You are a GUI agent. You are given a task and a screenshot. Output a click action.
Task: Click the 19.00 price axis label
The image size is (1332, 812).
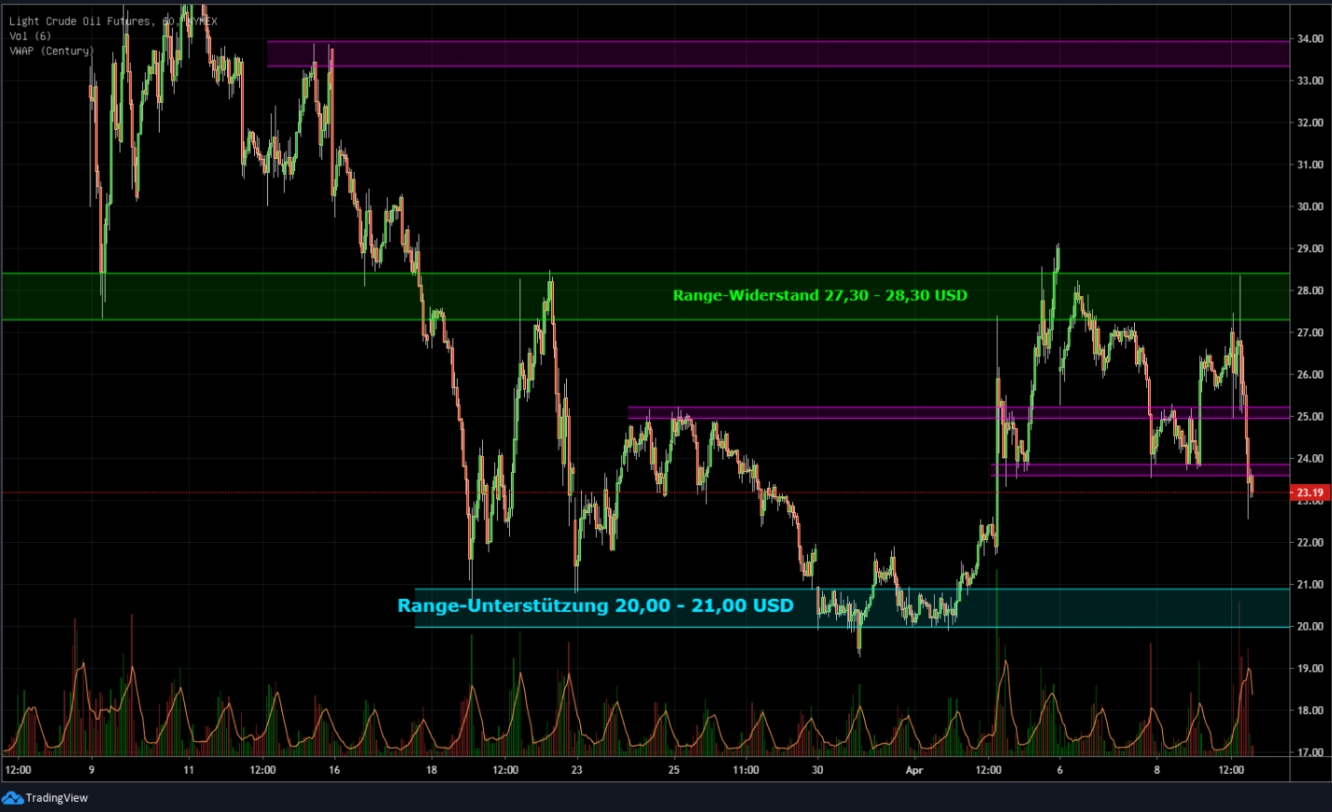click(1310, 669)
